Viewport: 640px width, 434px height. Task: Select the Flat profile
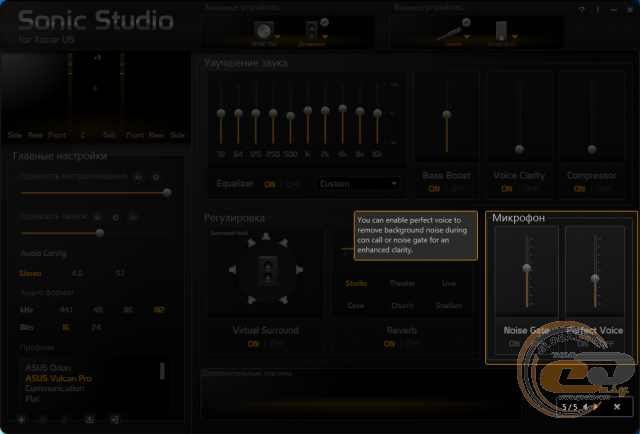[x=32, y=399]
